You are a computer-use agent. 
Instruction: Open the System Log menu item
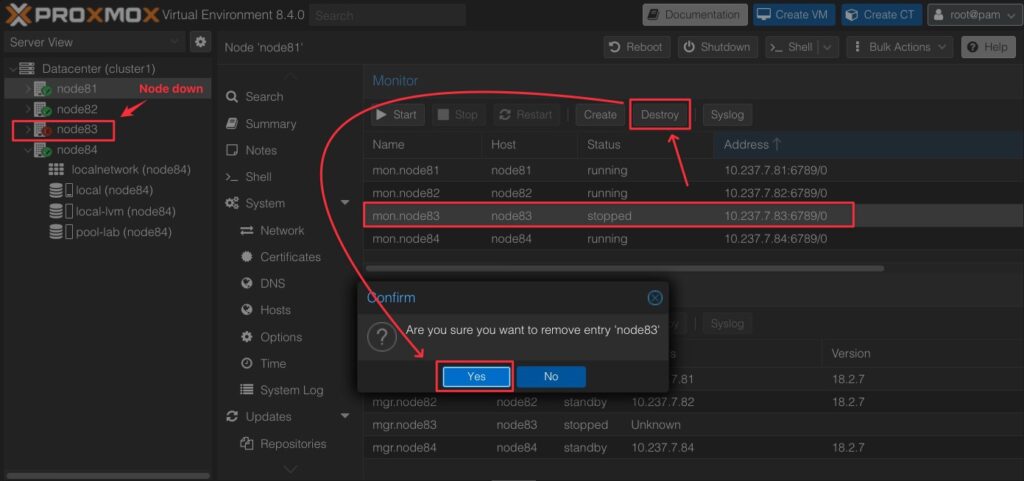[291, 390]
